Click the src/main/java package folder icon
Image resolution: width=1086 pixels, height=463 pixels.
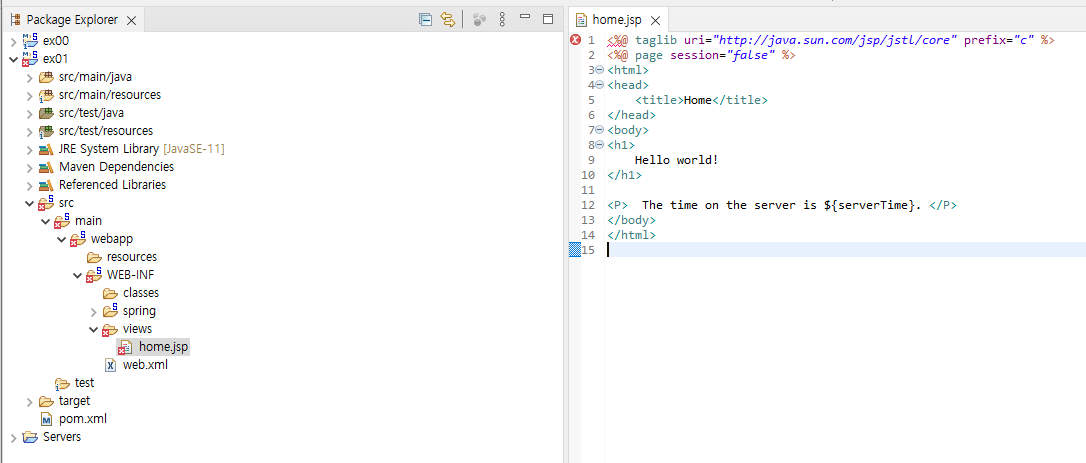point(46,77)
